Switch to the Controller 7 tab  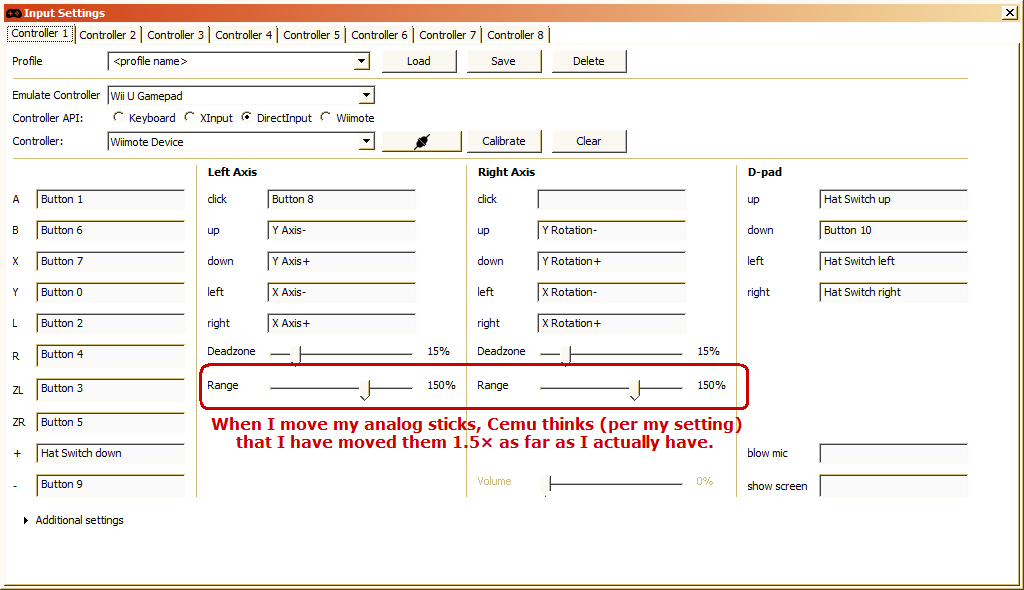click(x=447, y=35)
